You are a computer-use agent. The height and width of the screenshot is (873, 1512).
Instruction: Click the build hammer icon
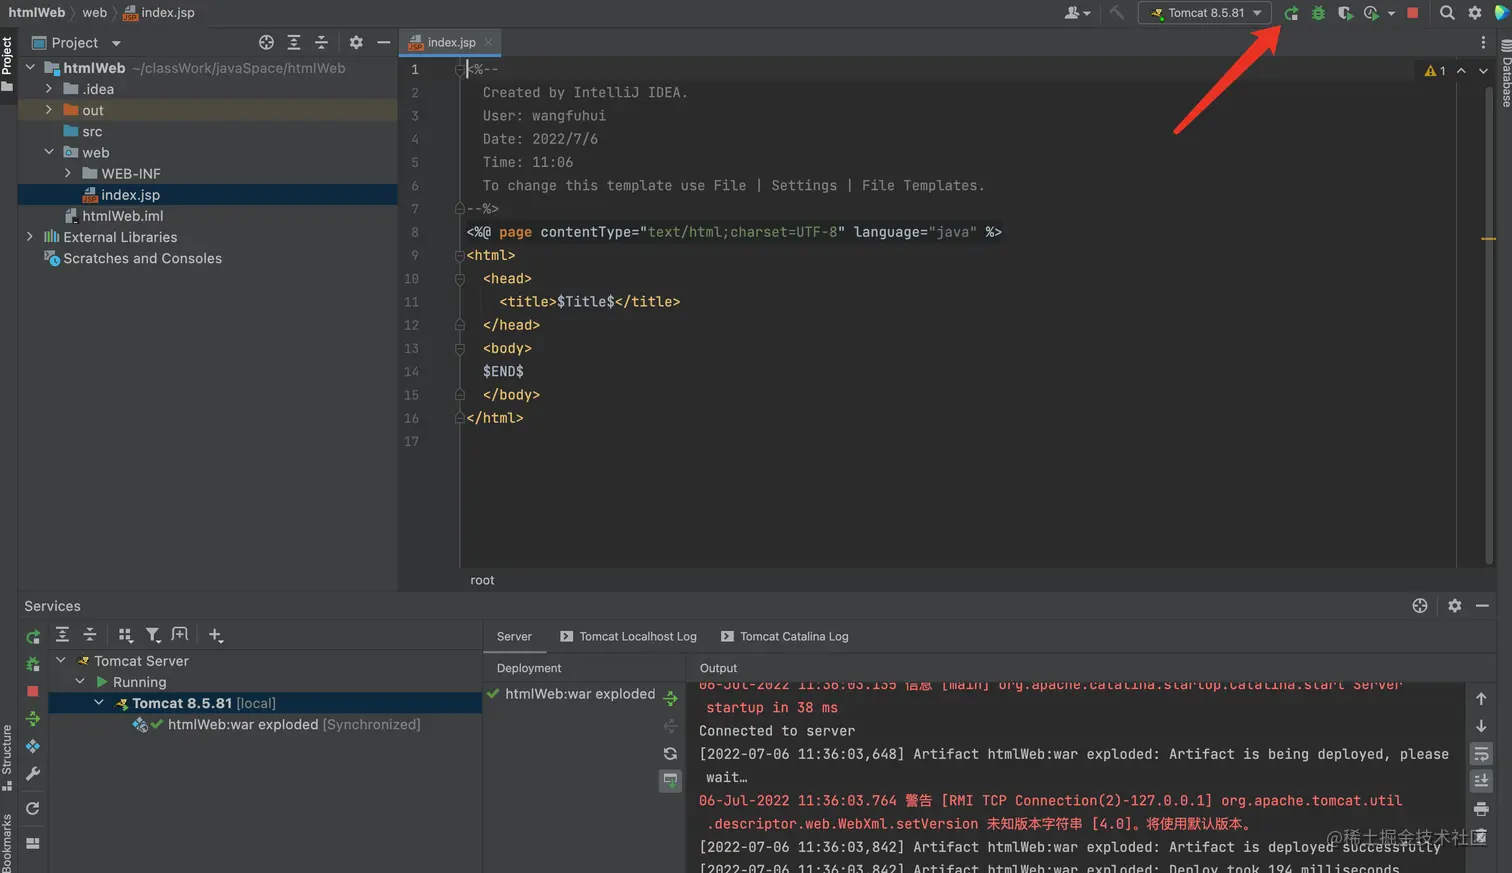click(x=1116, y=13)
